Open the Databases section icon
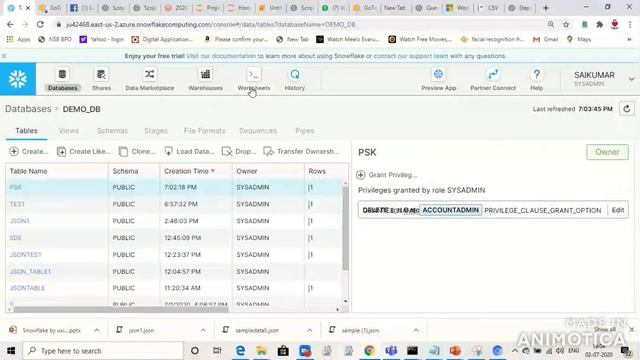This screenshot has width=640, height=360. tap(62, 79)
